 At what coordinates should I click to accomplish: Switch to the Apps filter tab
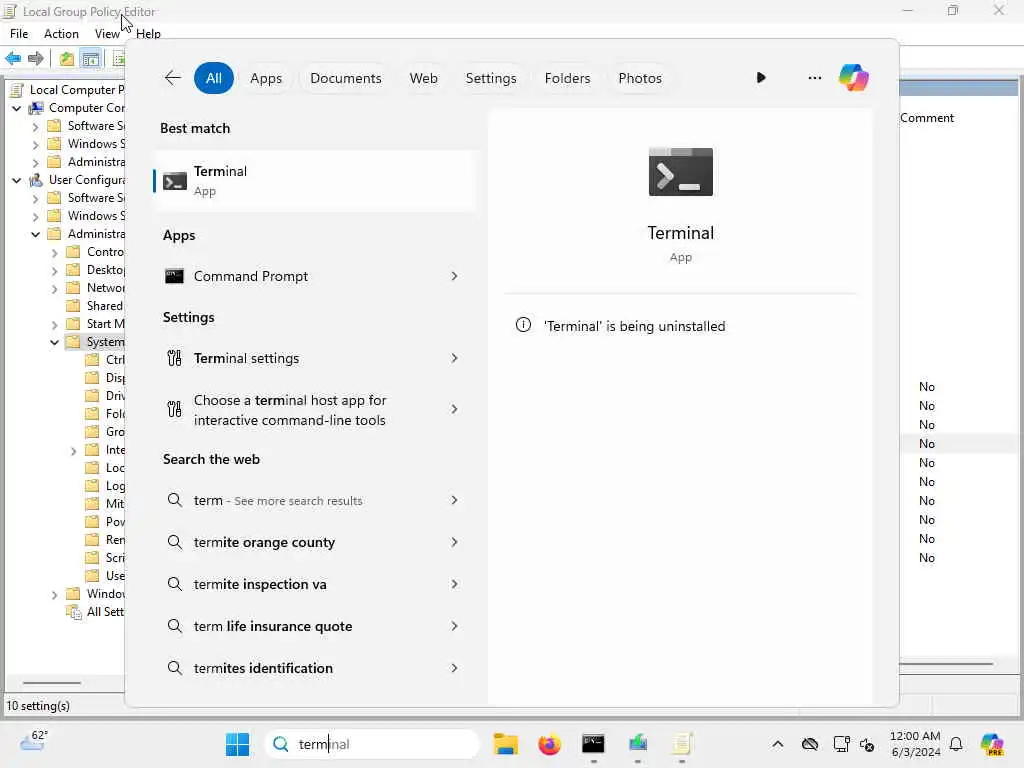[x=266, y=78]
